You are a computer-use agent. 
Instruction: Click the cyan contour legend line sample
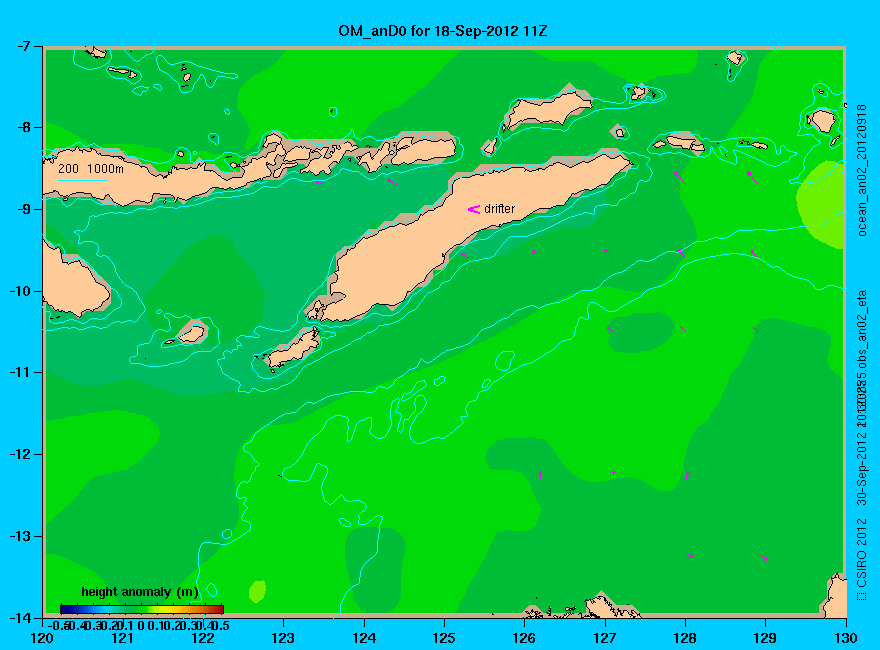tap(83, 180)
